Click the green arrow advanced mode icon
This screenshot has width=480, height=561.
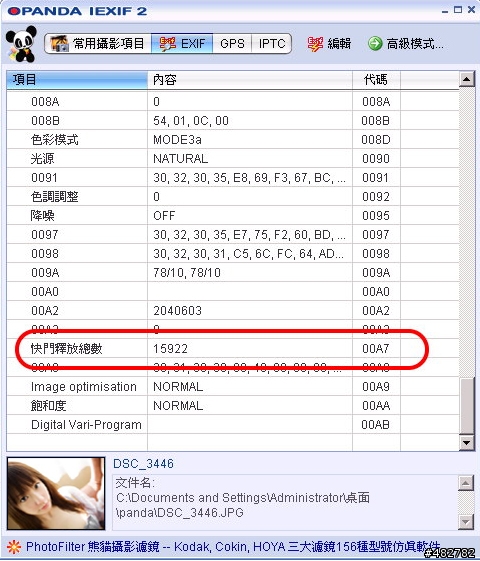[x=375, y=44]
